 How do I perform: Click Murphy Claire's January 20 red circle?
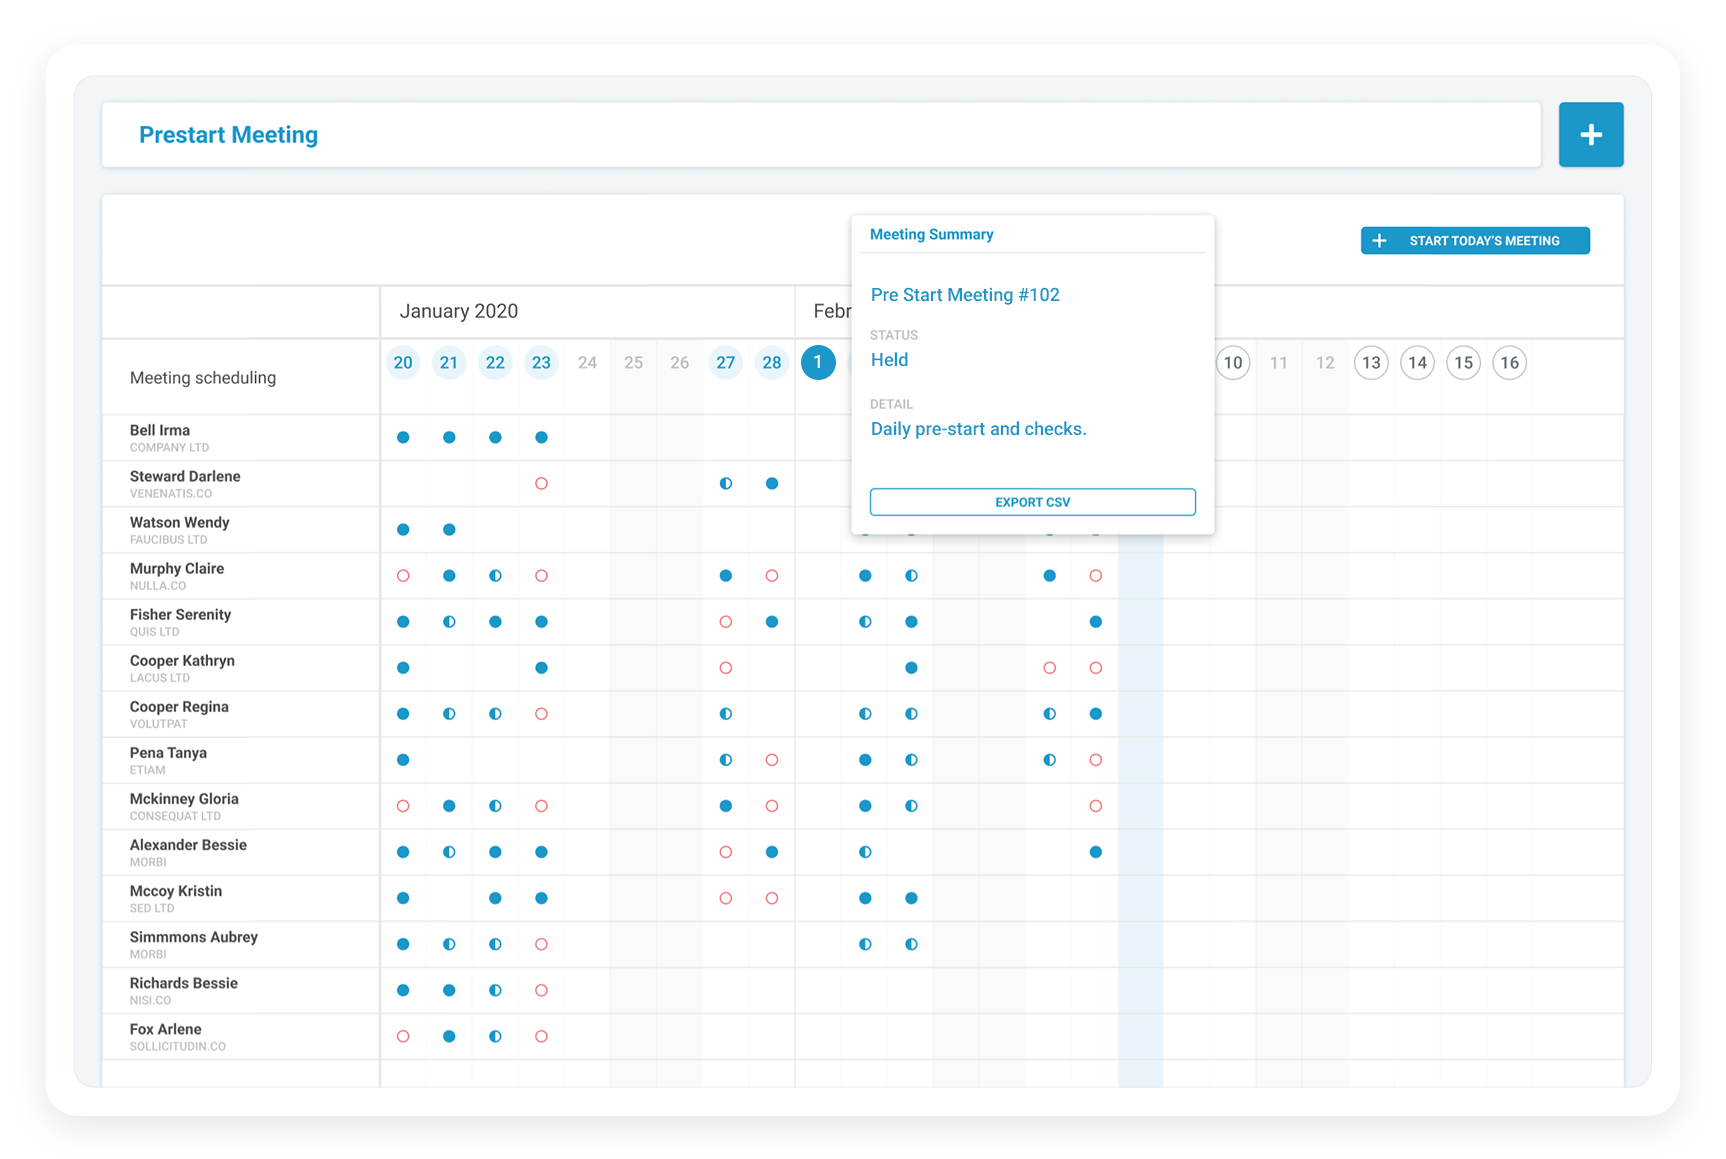point(403,576)
